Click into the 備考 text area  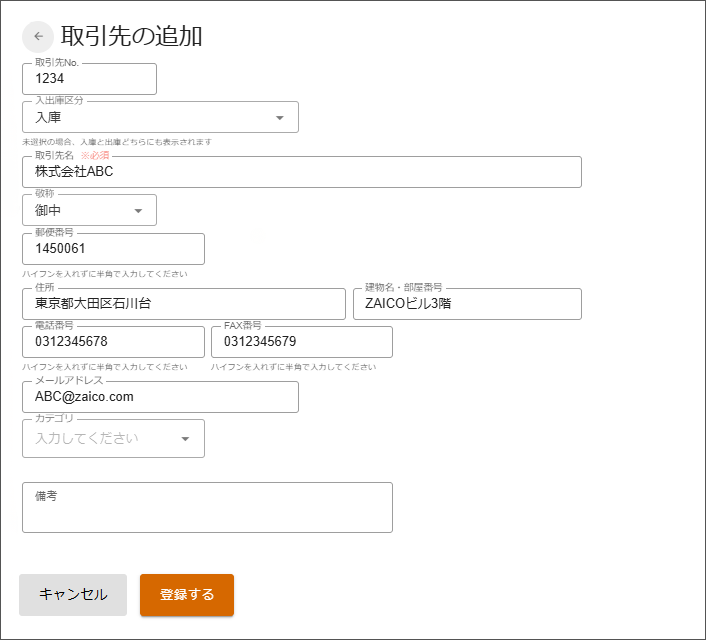click(207, 508)
